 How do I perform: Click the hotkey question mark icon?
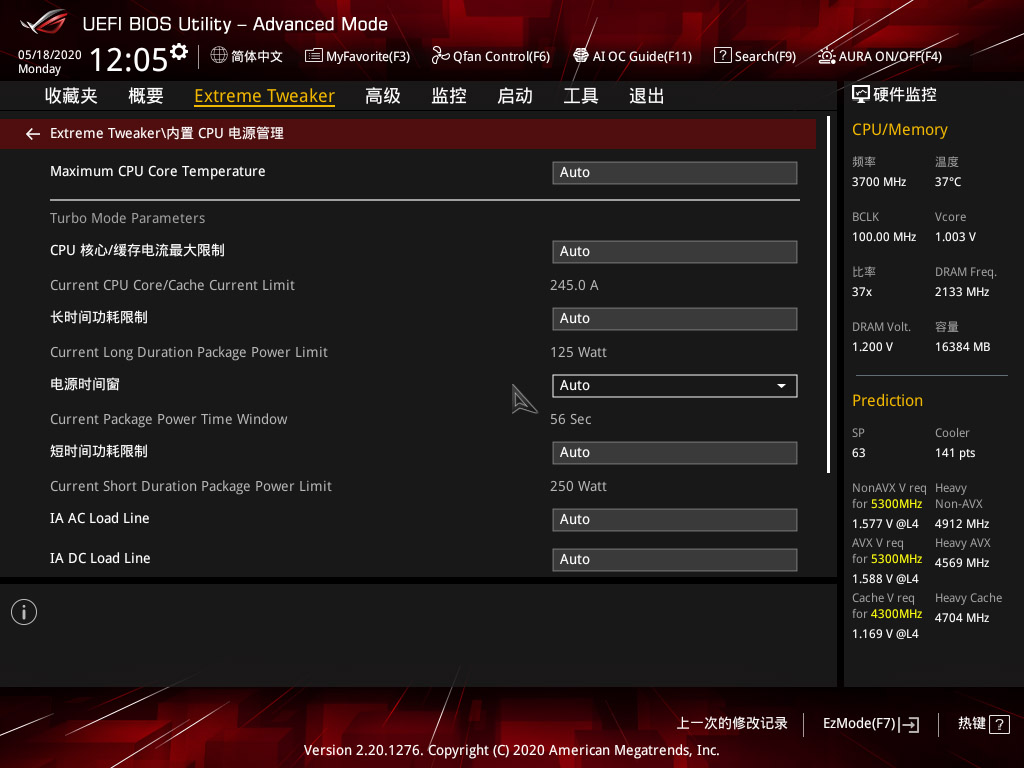[x=1000, y=724]
